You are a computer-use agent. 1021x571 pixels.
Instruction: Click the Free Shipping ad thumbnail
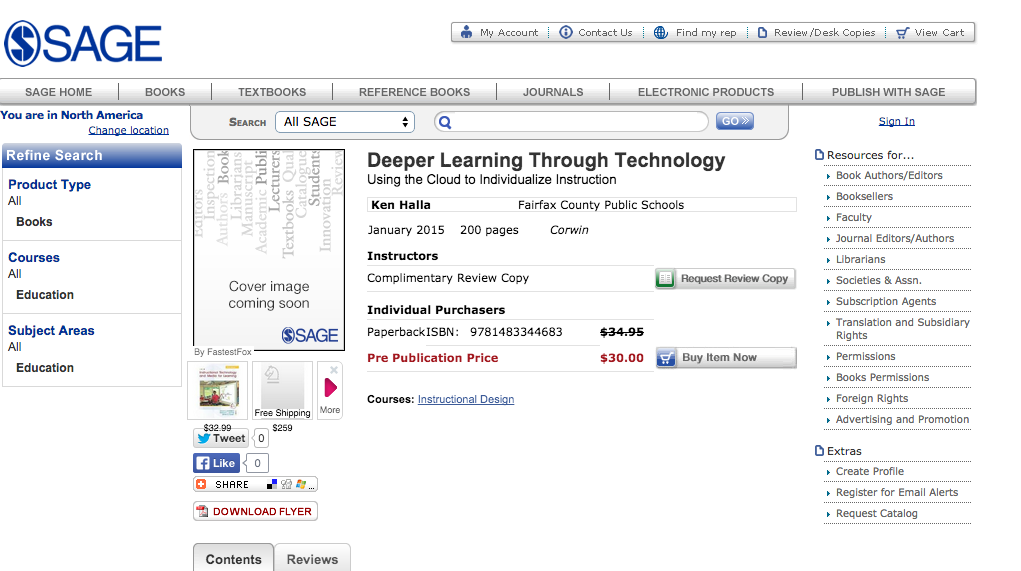click(x=282, y=390)
